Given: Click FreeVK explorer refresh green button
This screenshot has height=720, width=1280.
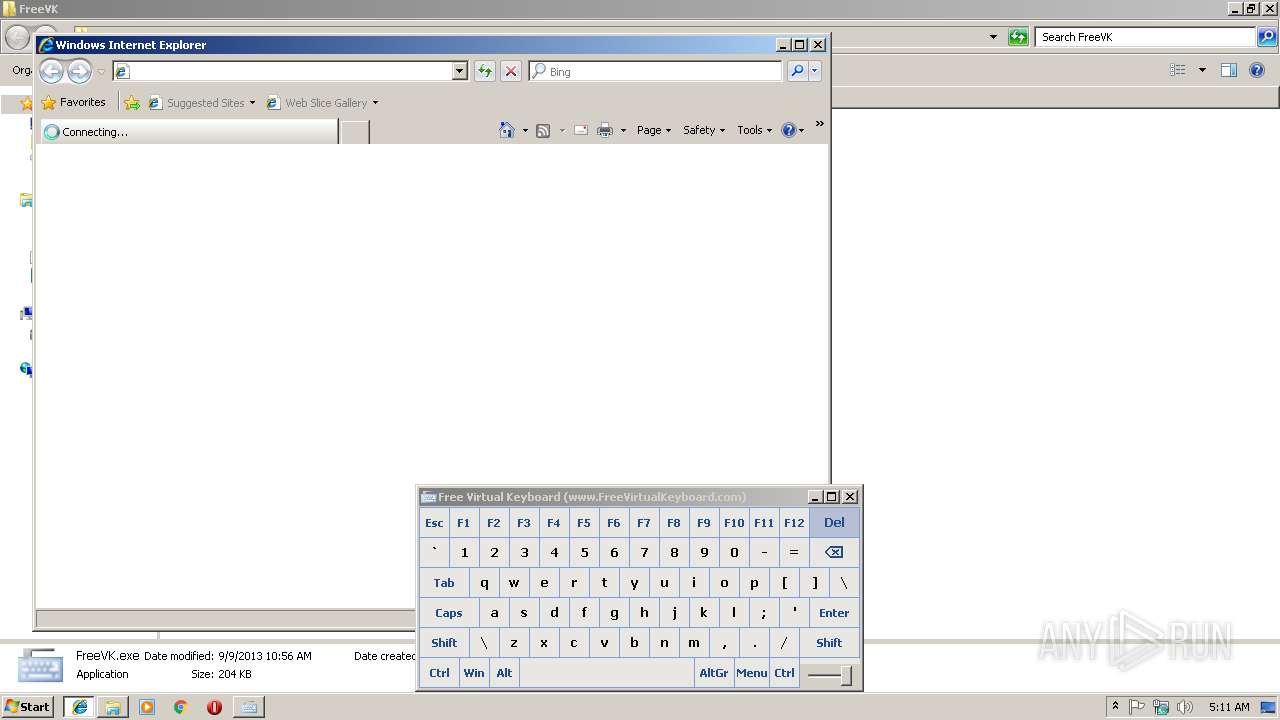Looking at the screenshot, I should [1018, 37].
